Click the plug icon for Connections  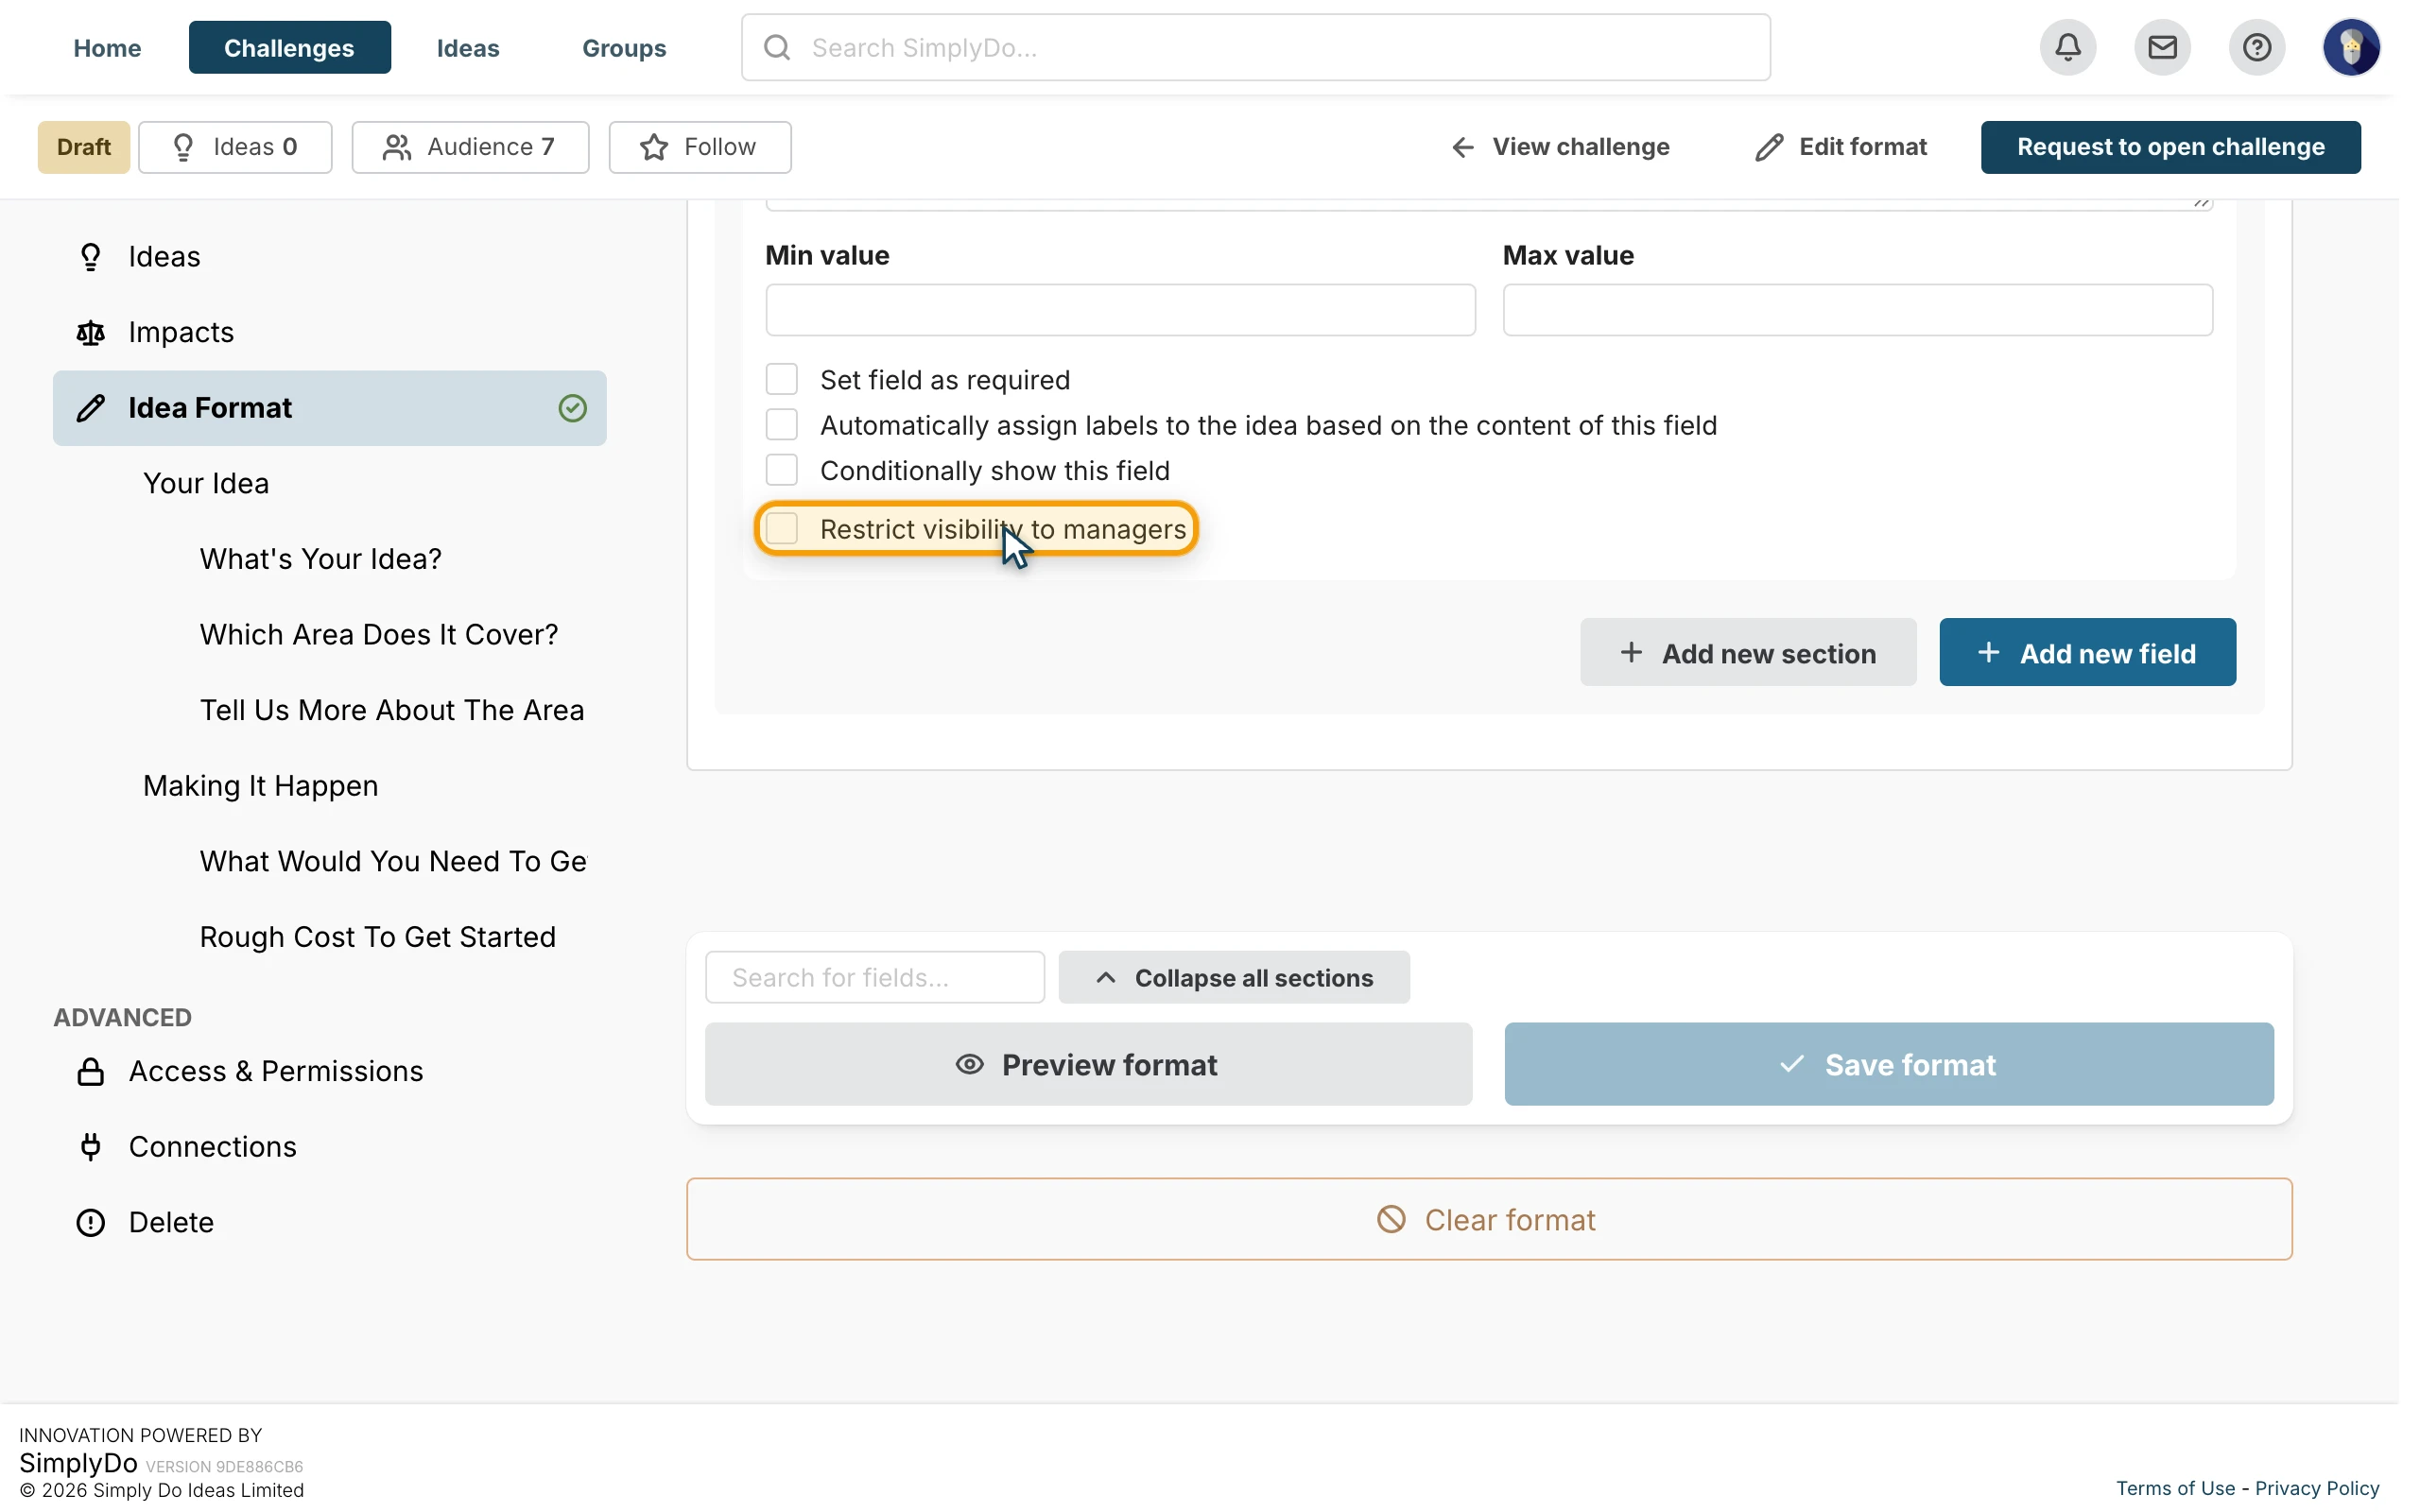(x=91, y=1146)
